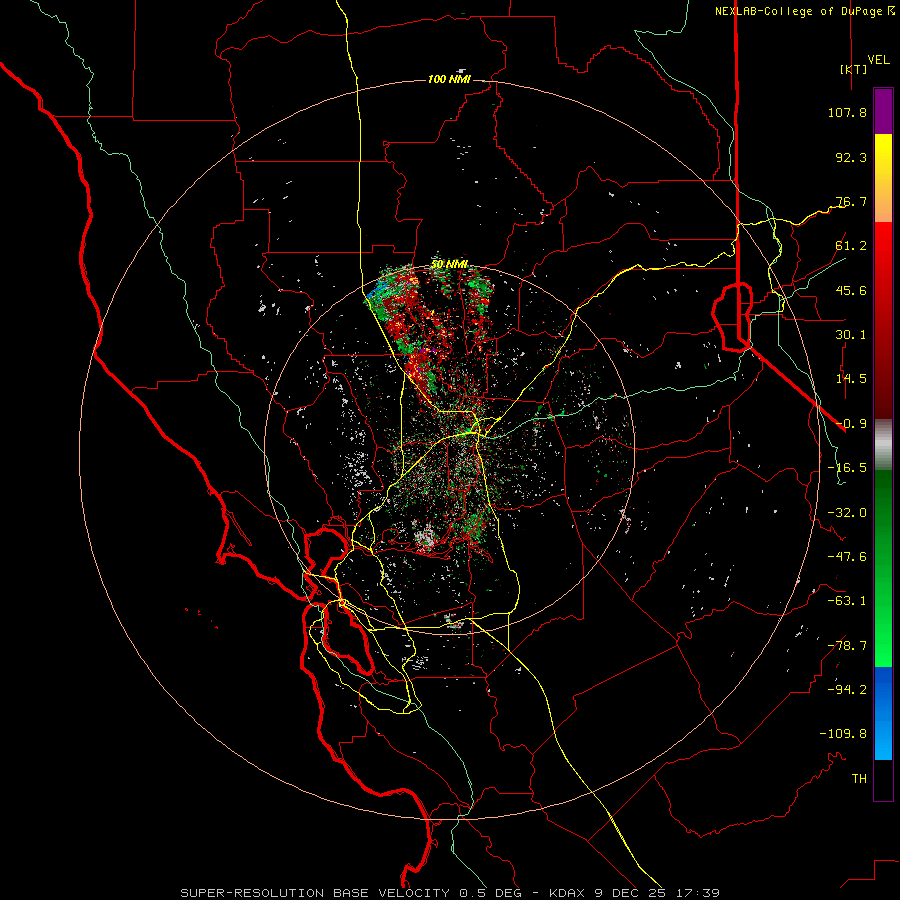Pick the gray near-zero segment of the color bar

click(x=883, y=445)
